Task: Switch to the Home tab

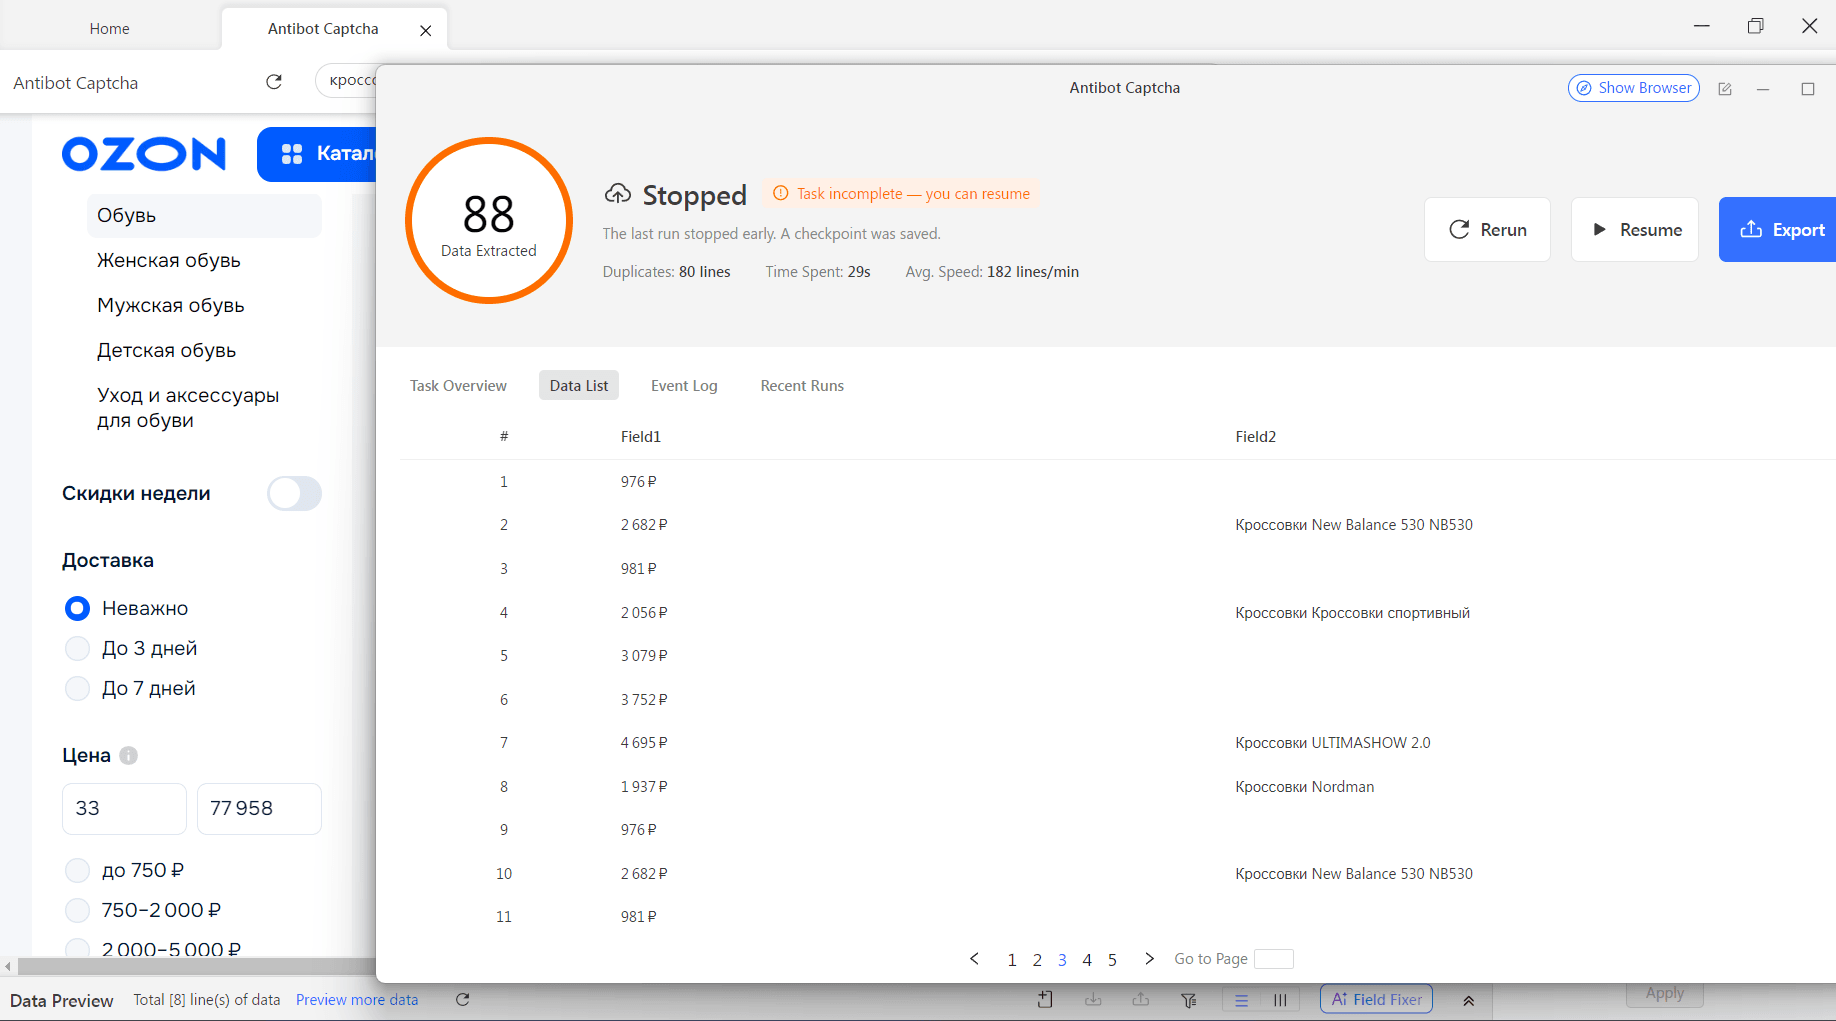Action: [x=110, y=29]
